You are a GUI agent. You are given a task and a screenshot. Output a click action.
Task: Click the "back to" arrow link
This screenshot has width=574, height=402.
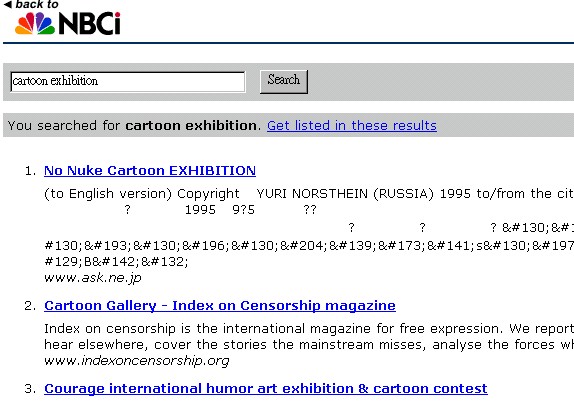pos(31,4)
